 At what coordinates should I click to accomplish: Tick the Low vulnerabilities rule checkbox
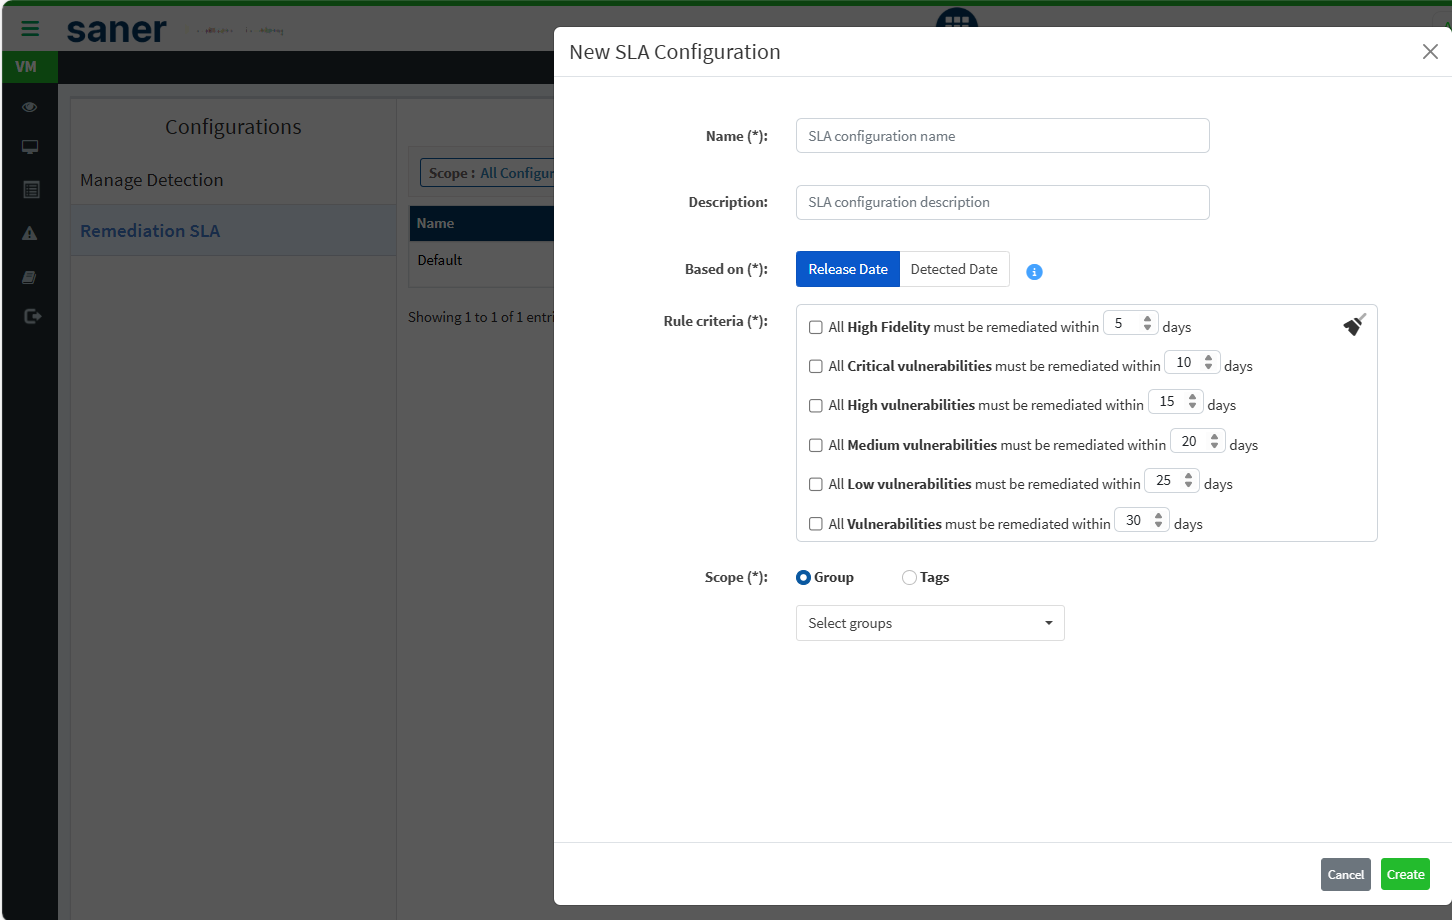click(816, 484)
